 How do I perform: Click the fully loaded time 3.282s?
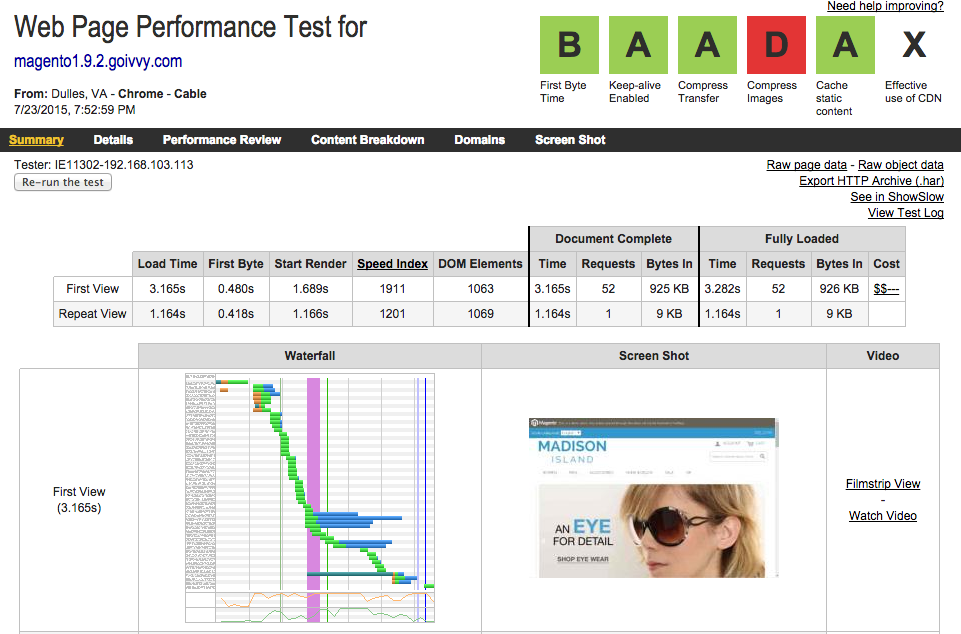[x=723, y=289]
